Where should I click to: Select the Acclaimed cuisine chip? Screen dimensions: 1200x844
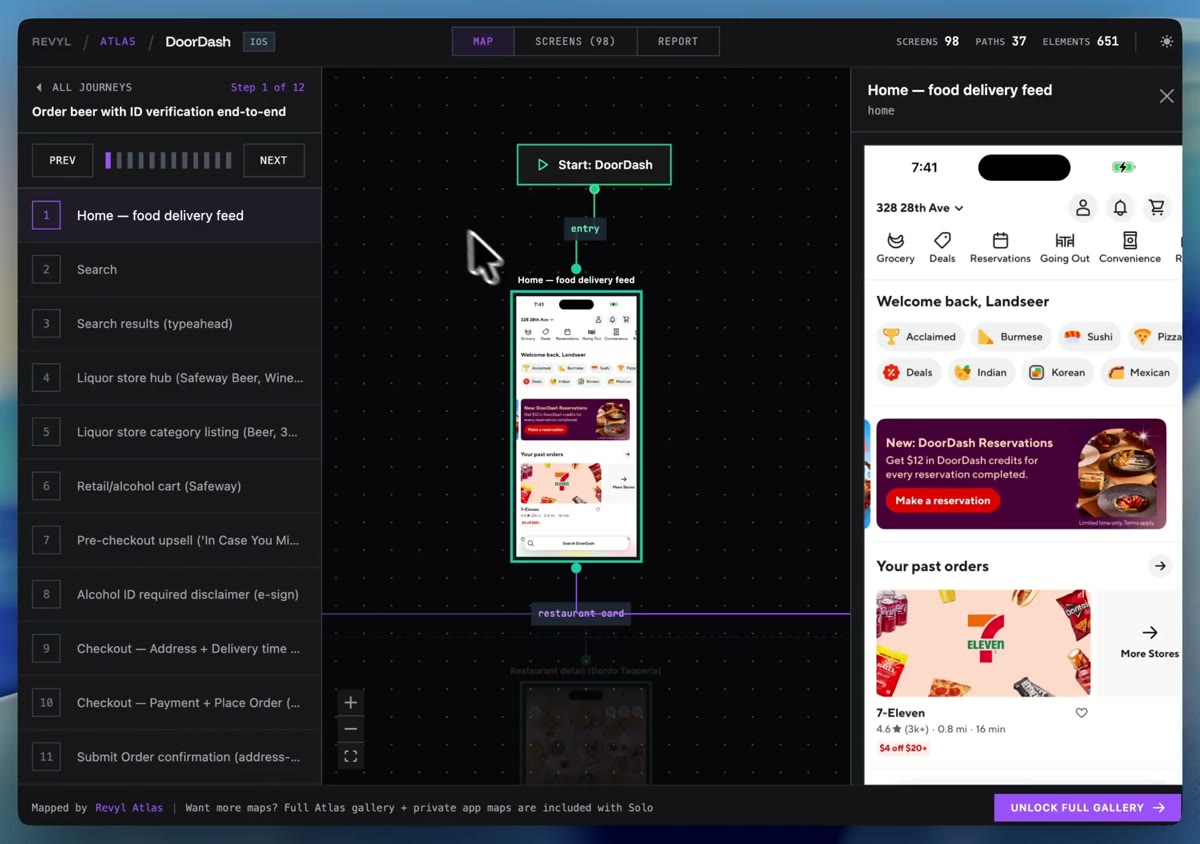click(x=920, y=337)
